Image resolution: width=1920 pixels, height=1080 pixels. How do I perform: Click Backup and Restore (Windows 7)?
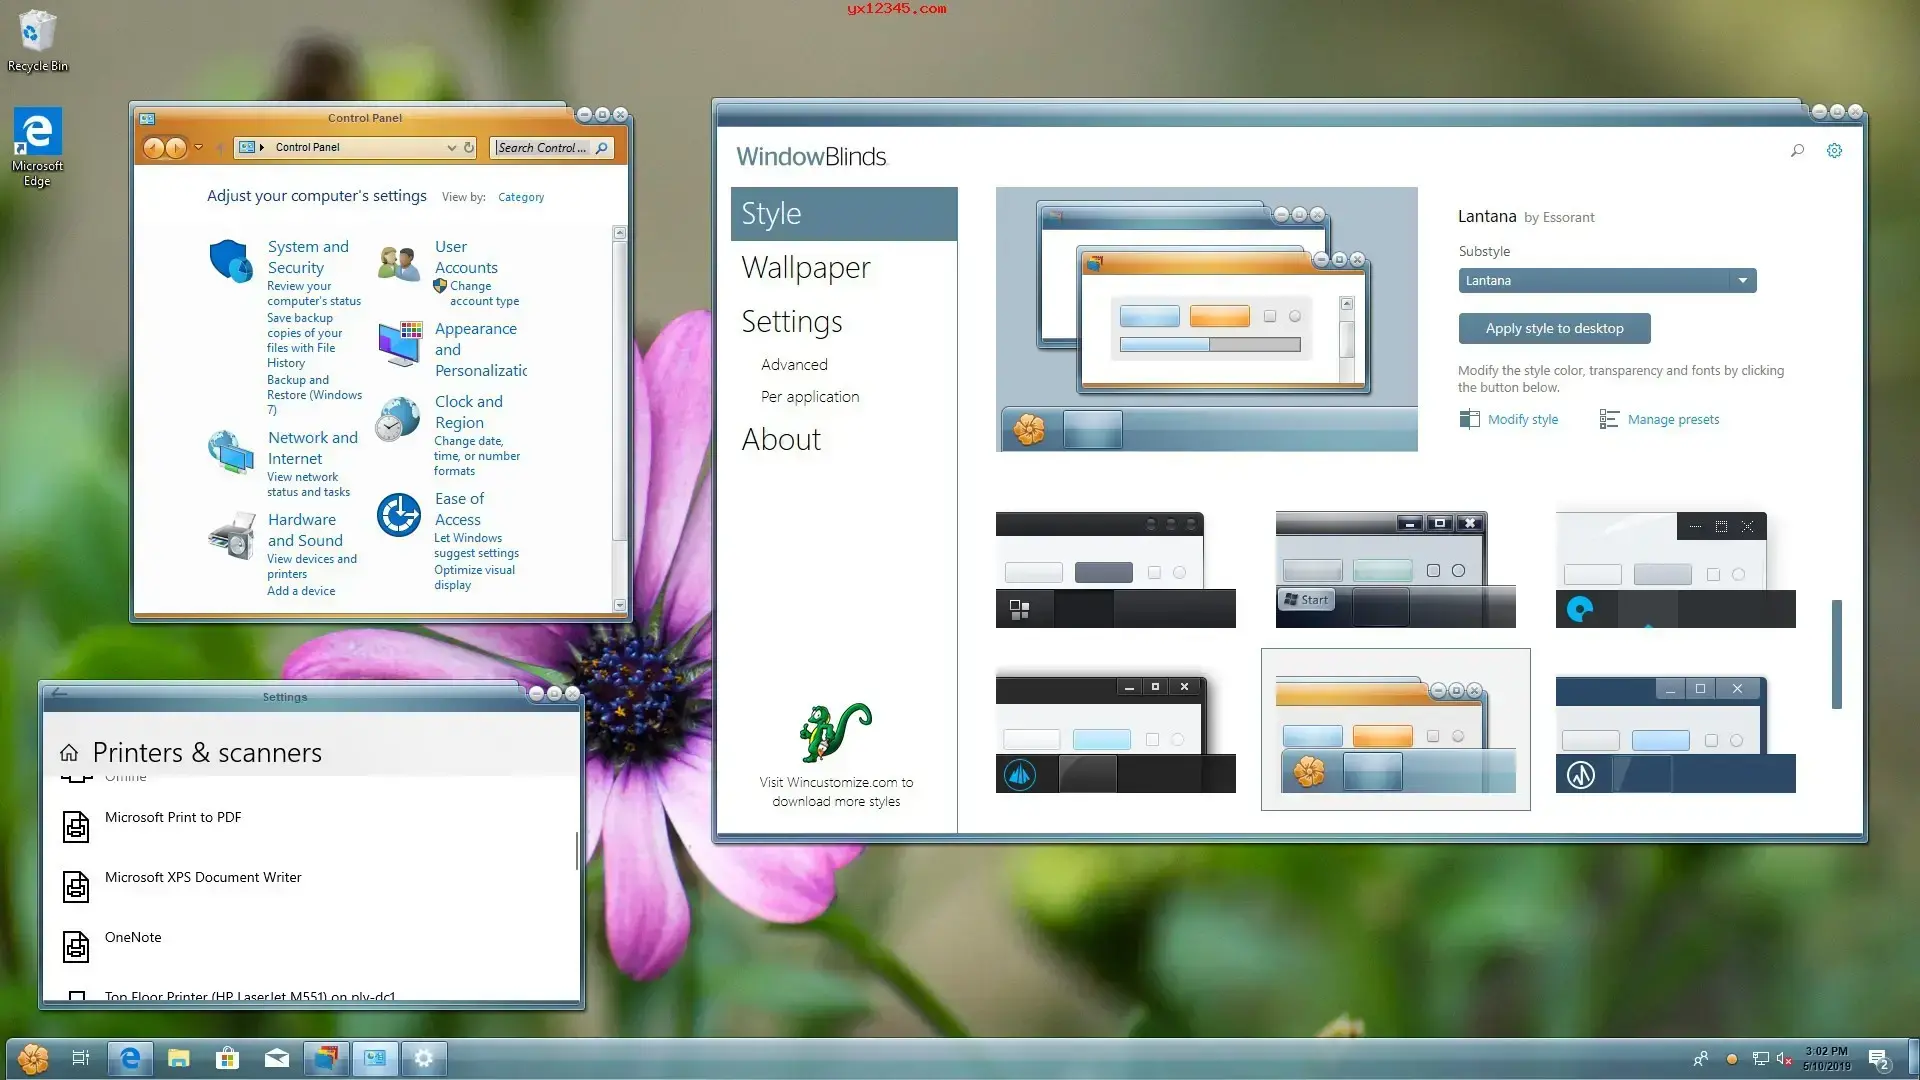314,395
